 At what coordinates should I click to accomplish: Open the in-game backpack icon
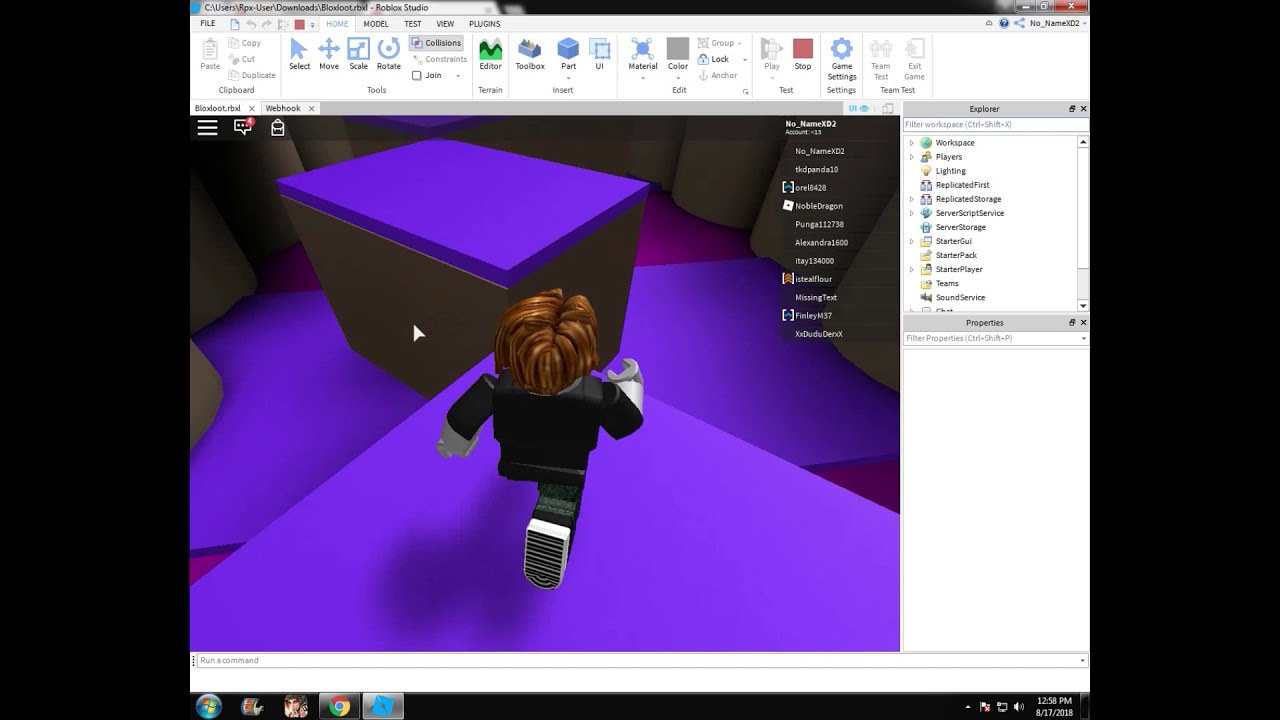tap(278, 127)
